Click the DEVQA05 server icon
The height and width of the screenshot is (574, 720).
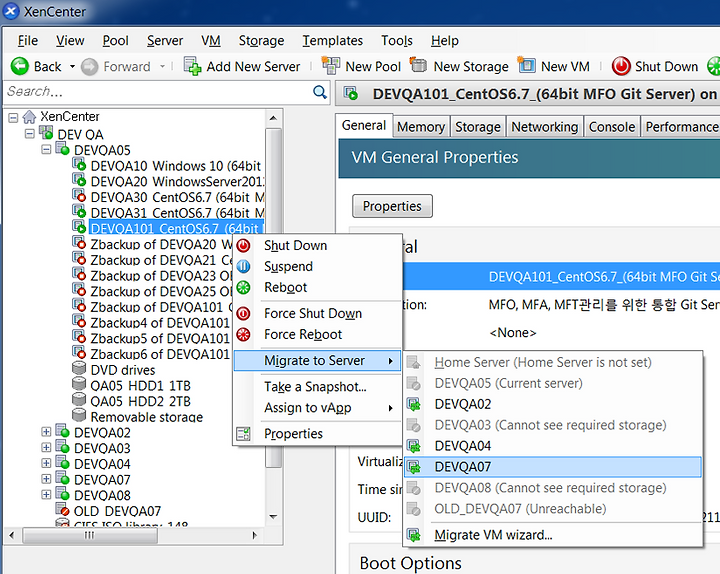(62, 148)
